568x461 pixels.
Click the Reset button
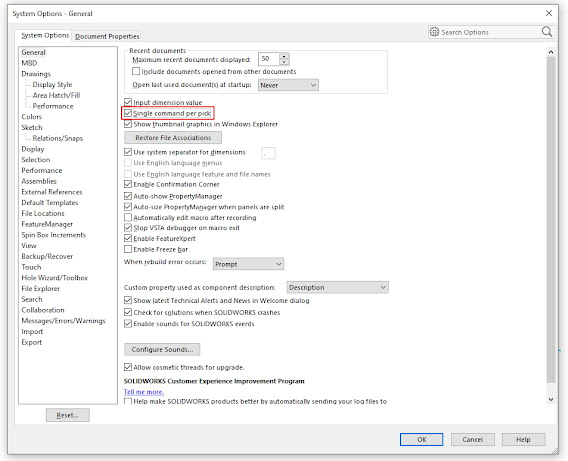click(x=67, y=415)
